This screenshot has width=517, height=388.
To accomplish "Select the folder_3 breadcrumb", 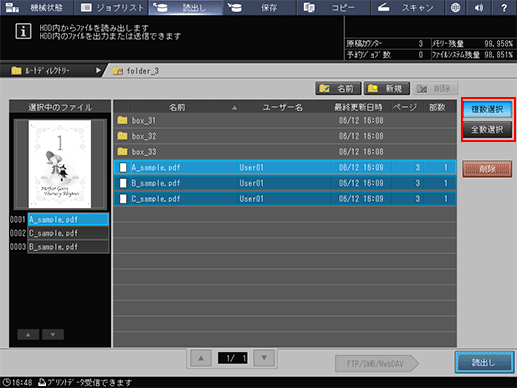I will click(x=136, y=71).
